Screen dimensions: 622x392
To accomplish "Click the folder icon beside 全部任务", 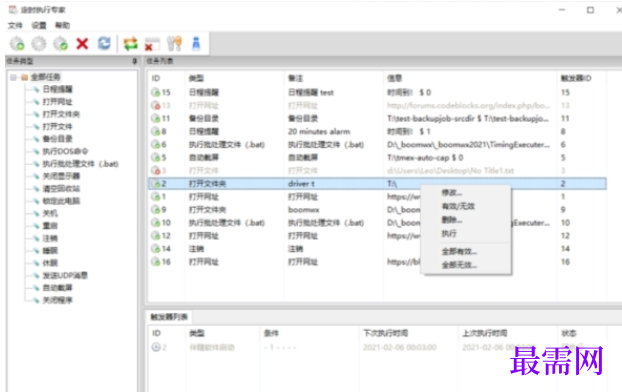I will 25,77.
